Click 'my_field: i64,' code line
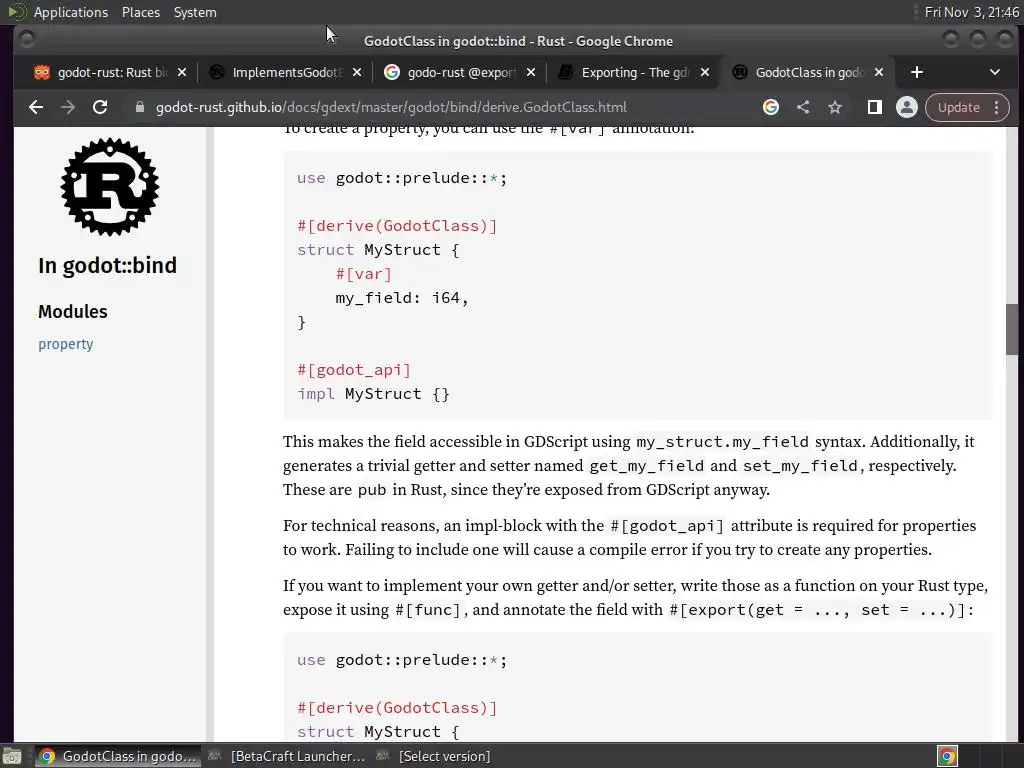The height and width of the screenshot is (768, 1024). pos(402,298)
